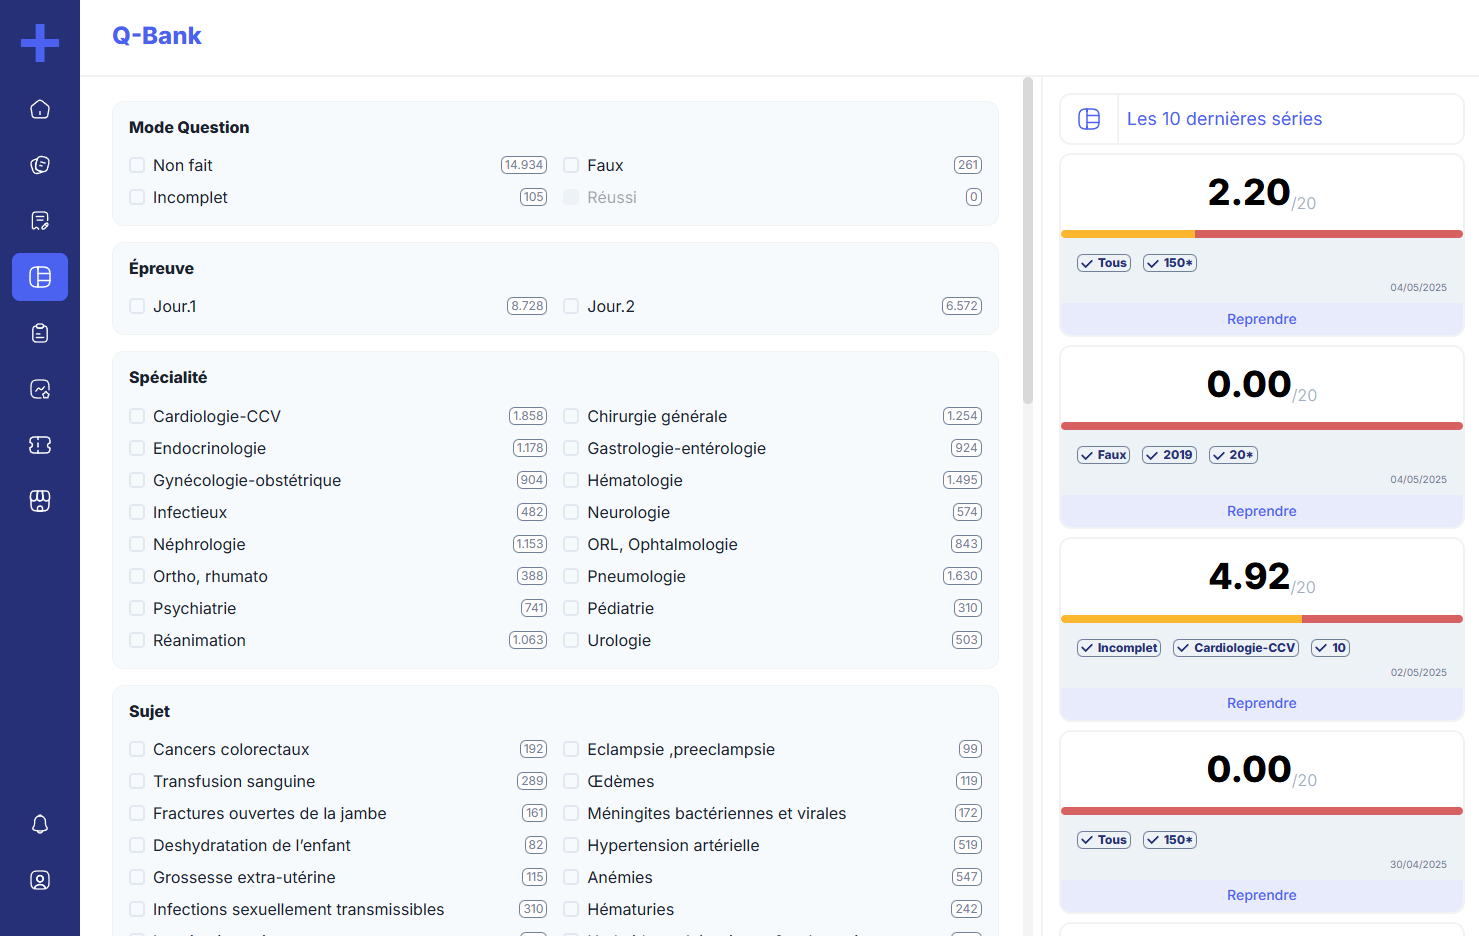Click the clipboard icon in sidebar
1479x936 pixels.
(40, 333)
